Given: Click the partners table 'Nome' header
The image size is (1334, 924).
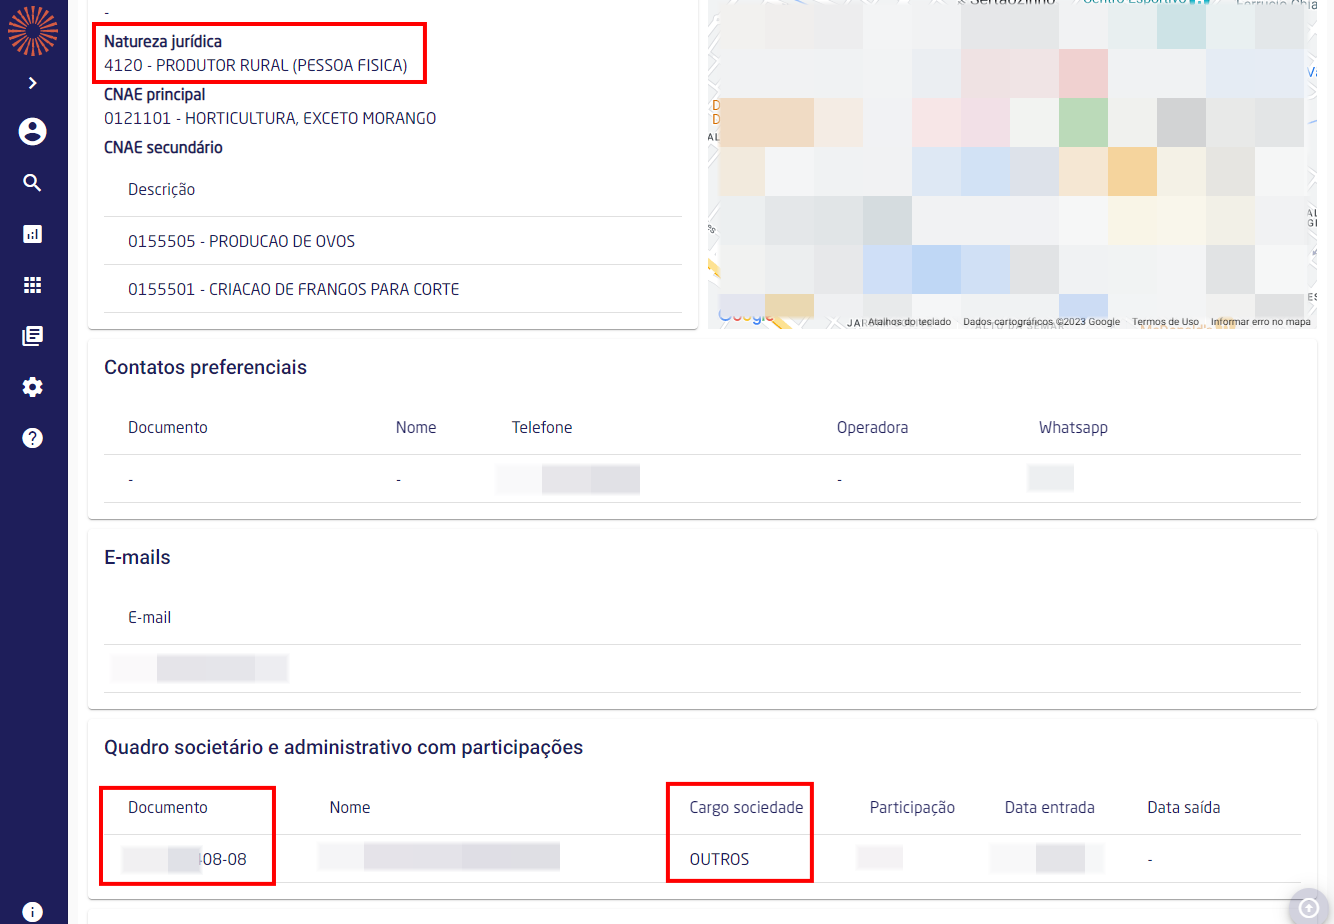Looking at the screenshot, I should pos(350,808).
